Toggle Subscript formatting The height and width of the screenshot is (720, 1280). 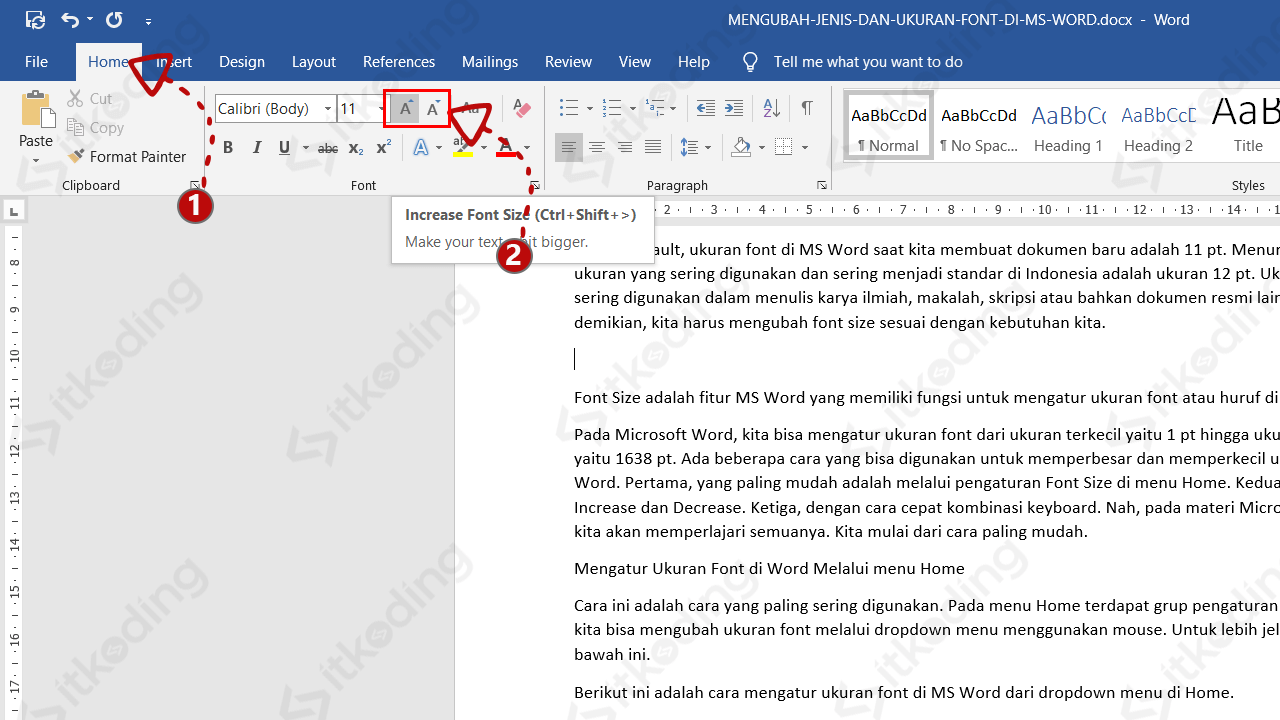pyautogui.click(x=355, y=148)
